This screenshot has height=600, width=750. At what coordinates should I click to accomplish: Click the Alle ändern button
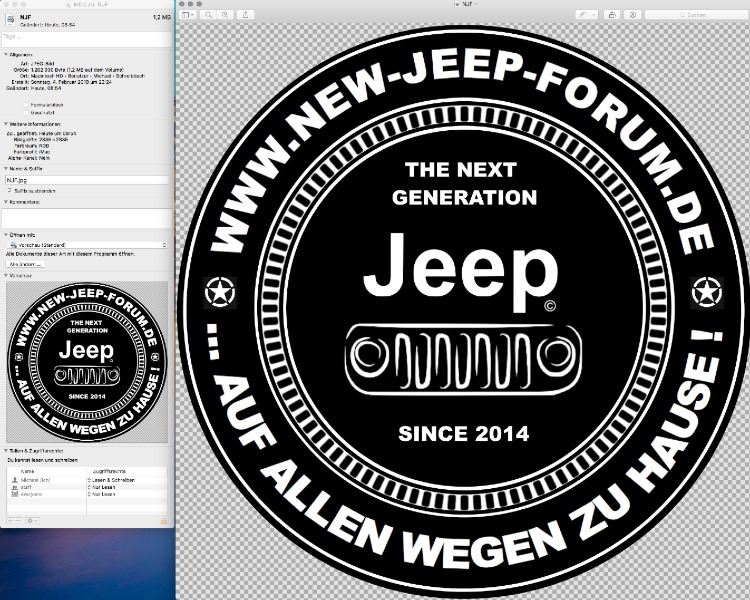tap(25, 263)
